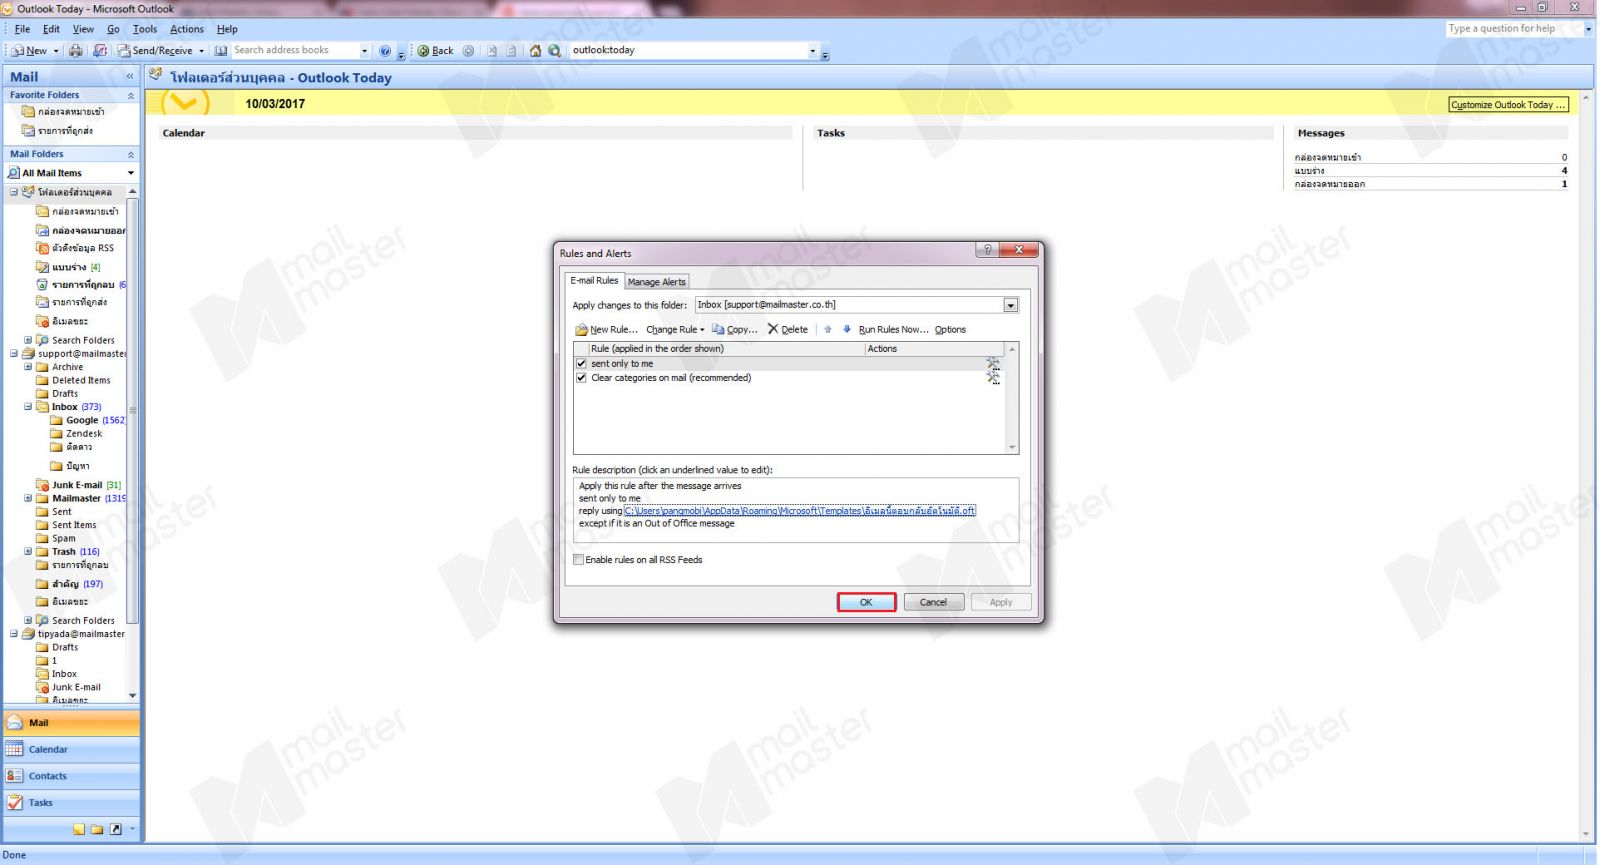The width and height of the screenshot is (1600, 865).
Task: Click New Rule in Rules and Alerts
Action: 606,329
